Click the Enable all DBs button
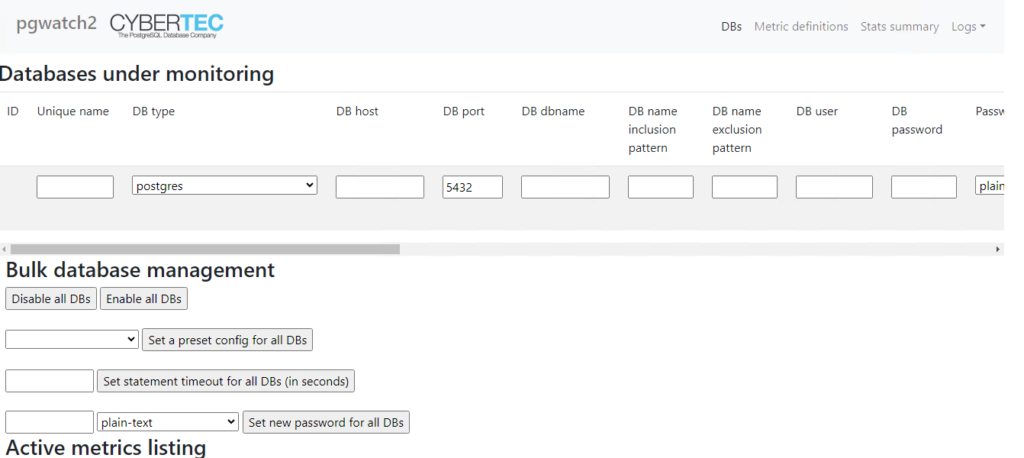 [x=144, y=299]
